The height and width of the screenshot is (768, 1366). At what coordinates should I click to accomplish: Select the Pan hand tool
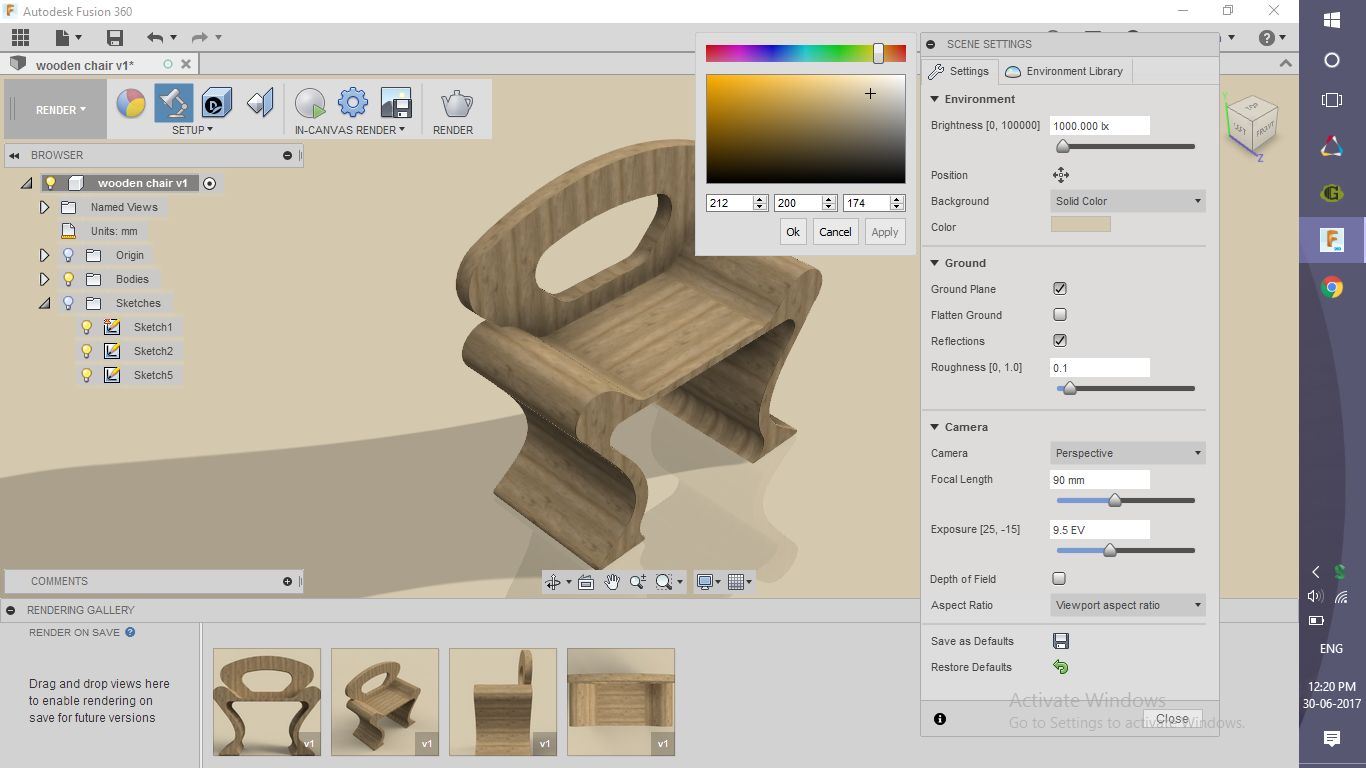tap(611, 582)
